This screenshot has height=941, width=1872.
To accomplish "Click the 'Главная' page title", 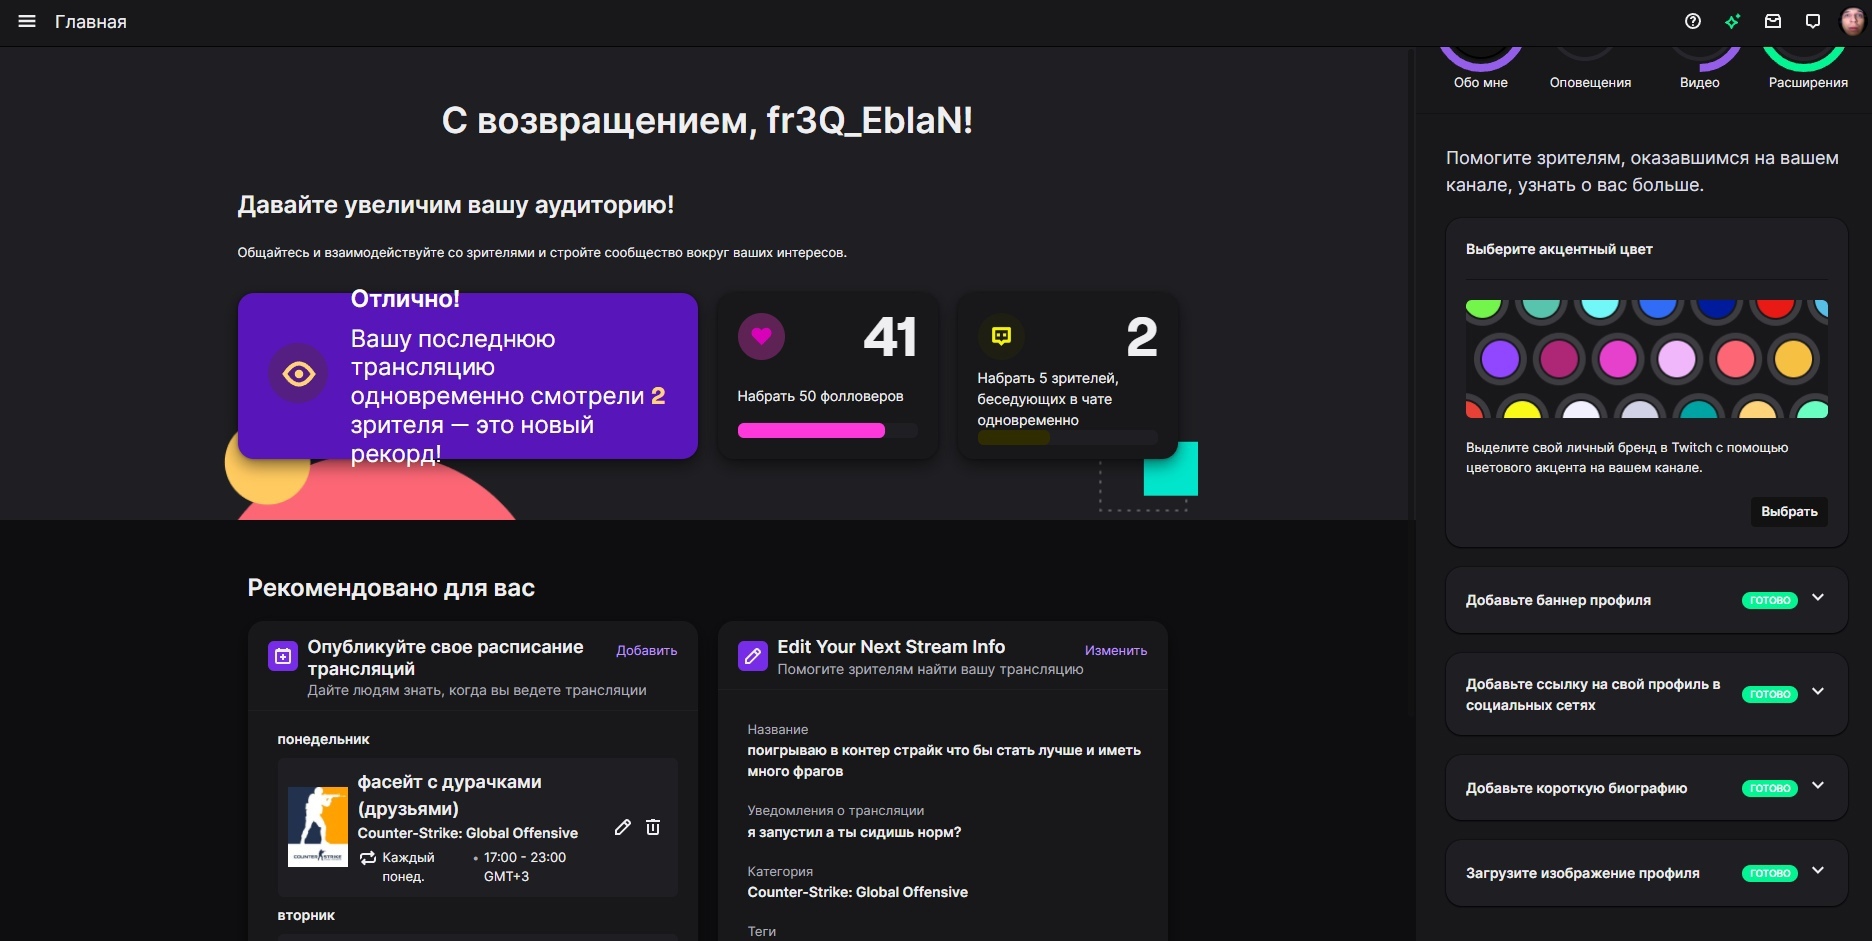I will [x=91, y=22].
